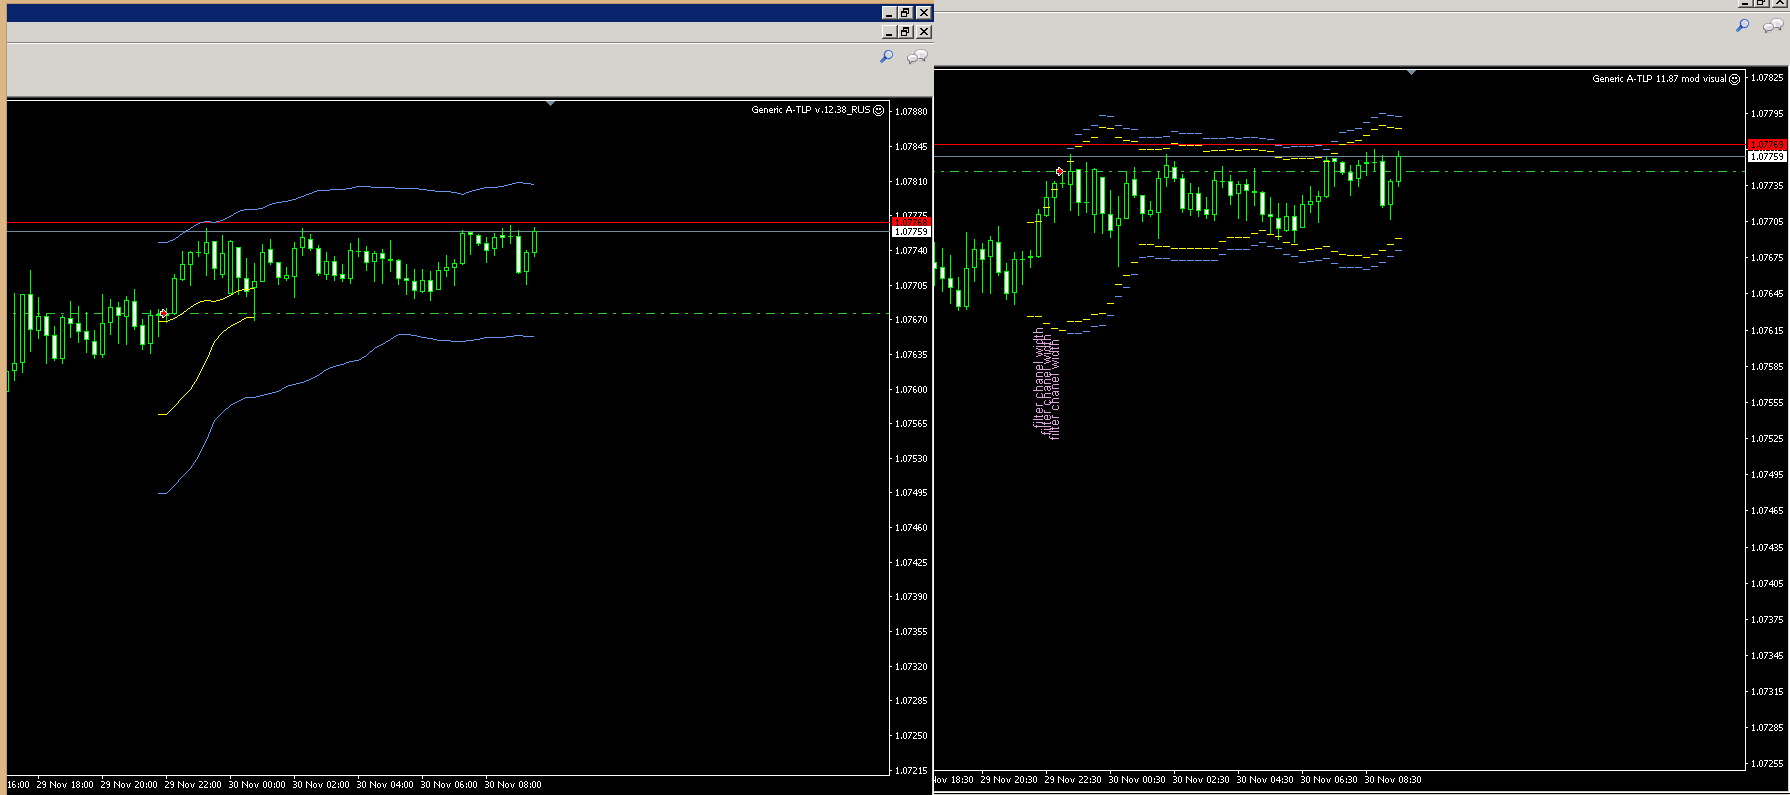This screenshot has height=795, width=1790.
Task: Click the '30 Nov 08:00' time label
Action: [x=513, y=785]
